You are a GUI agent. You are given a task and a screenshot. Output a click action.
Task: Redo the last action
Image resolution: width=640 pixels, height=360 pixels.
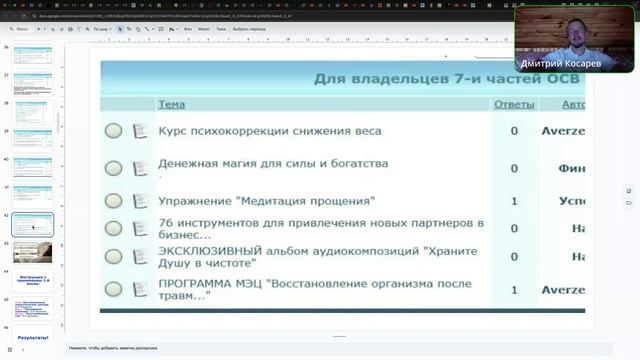coord(62,29)
